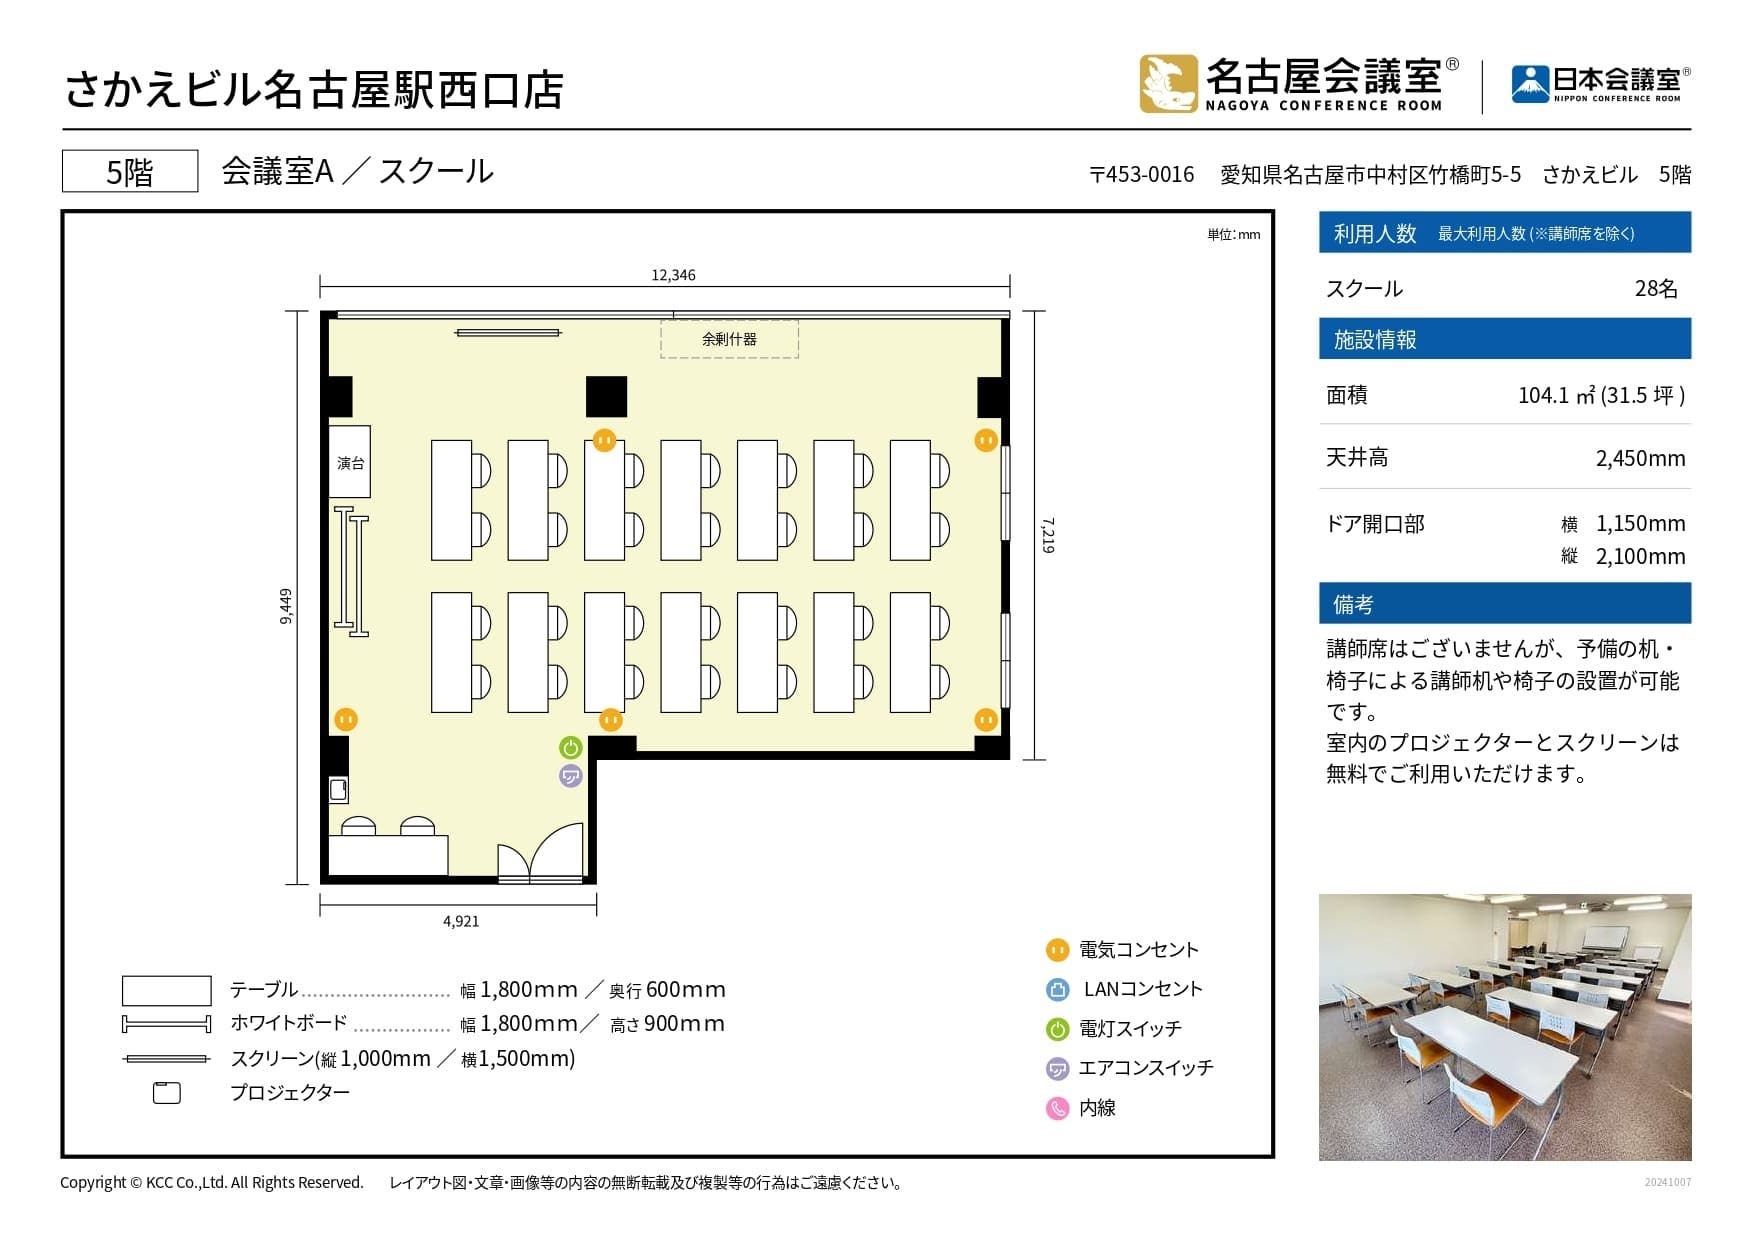Click the power outlet marker at the top-left tables
Screen dimensions: 1754x1241
point(602,438)
